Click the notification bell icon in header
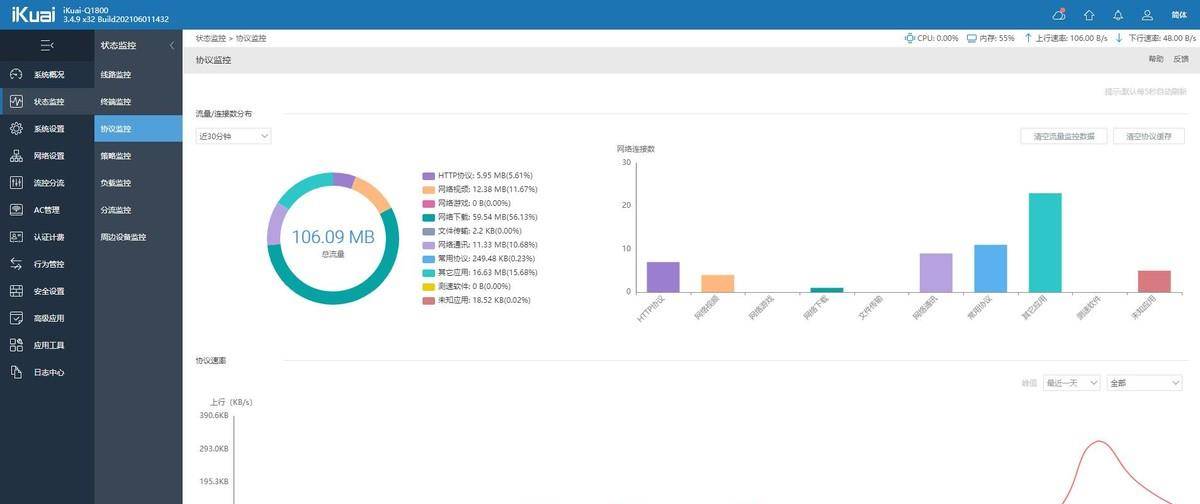This screenshot has width=1200, height=504. 1118,15
